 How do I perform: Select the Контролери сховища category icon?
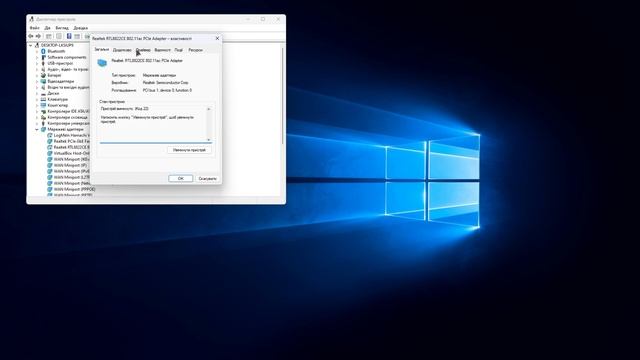(43, 117)
